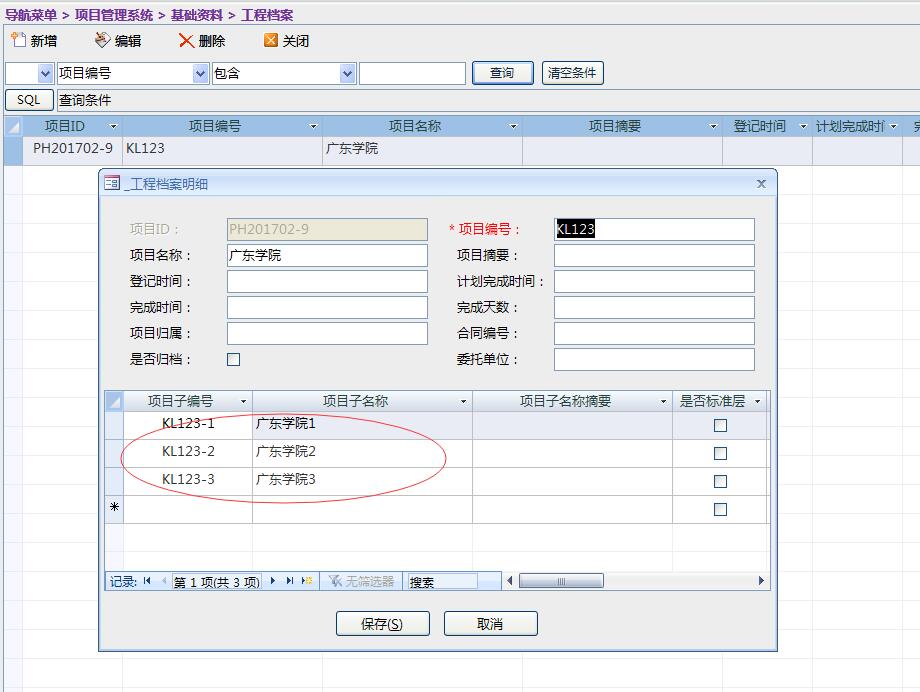
Task: Click the 新增 (Add) toolbar icon
Action: point(18,40)
